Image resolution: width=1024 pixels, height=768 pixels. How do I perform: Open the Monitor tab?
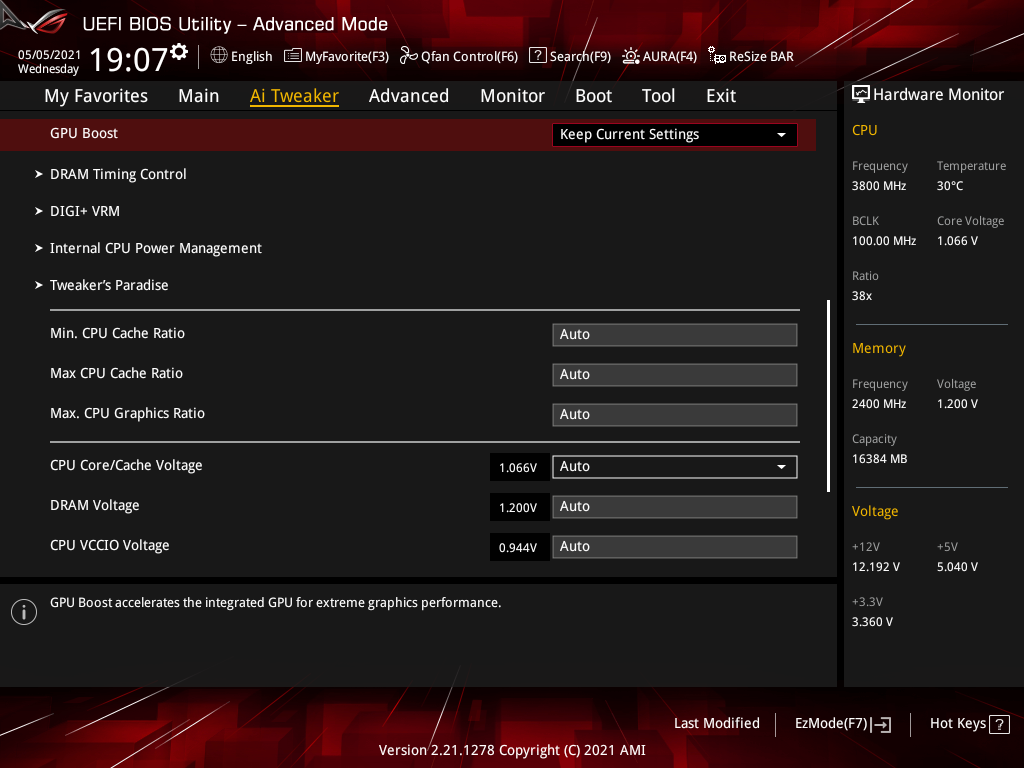coord(512,96)
